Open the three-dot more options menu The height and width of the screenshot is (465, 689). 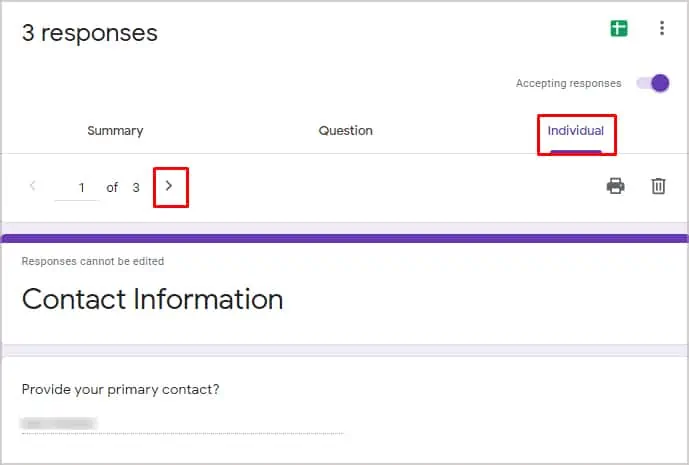click(x=662, y=28)
